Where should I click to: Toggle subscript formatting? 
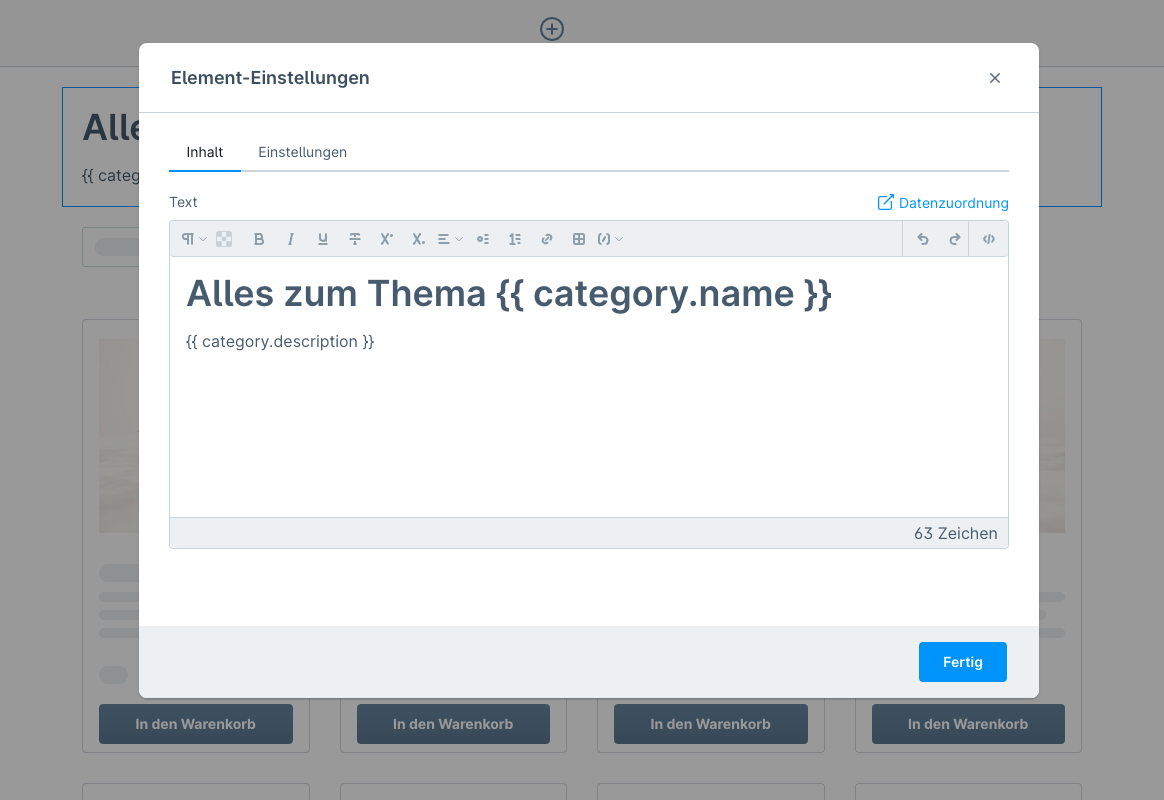[418, 239]
